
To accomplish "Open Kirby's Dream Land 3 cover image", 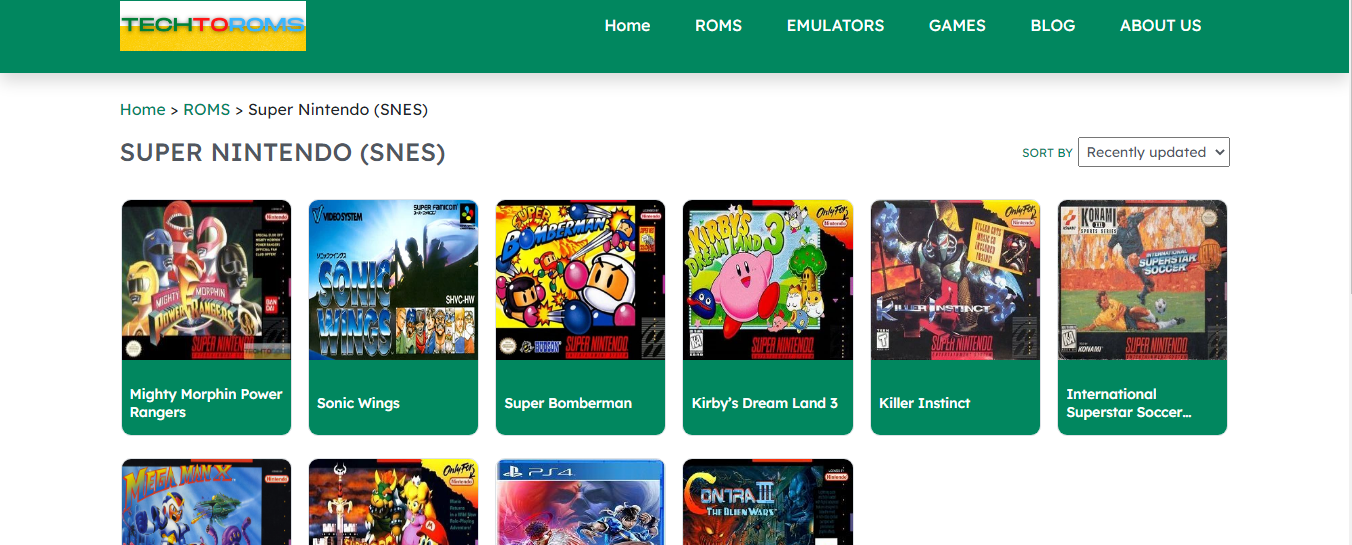I will 767,280.
